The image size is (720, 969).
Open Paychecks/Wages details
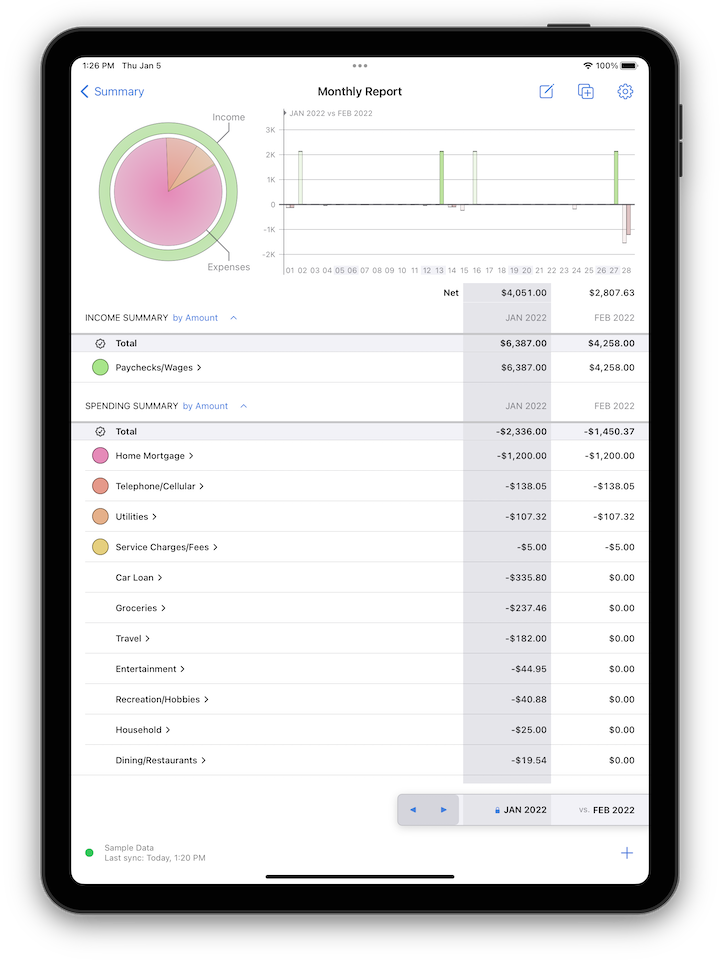coord(158,368)
